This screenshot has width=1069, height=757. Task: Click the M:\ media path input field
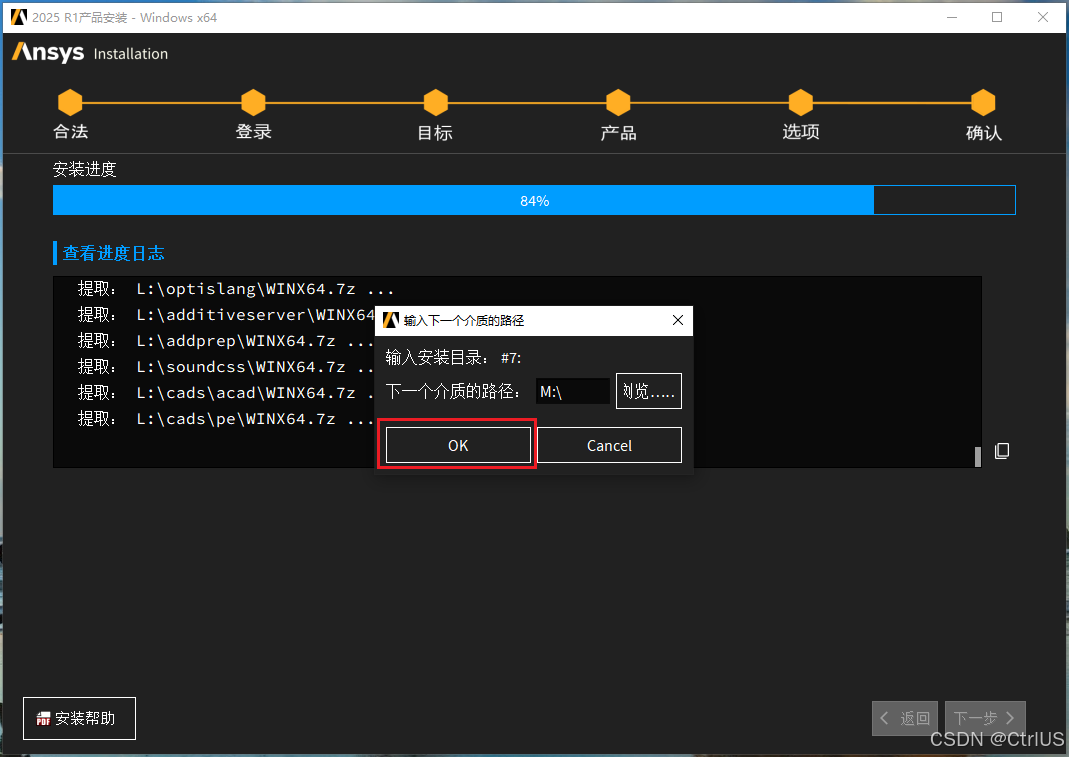point(573,391)
